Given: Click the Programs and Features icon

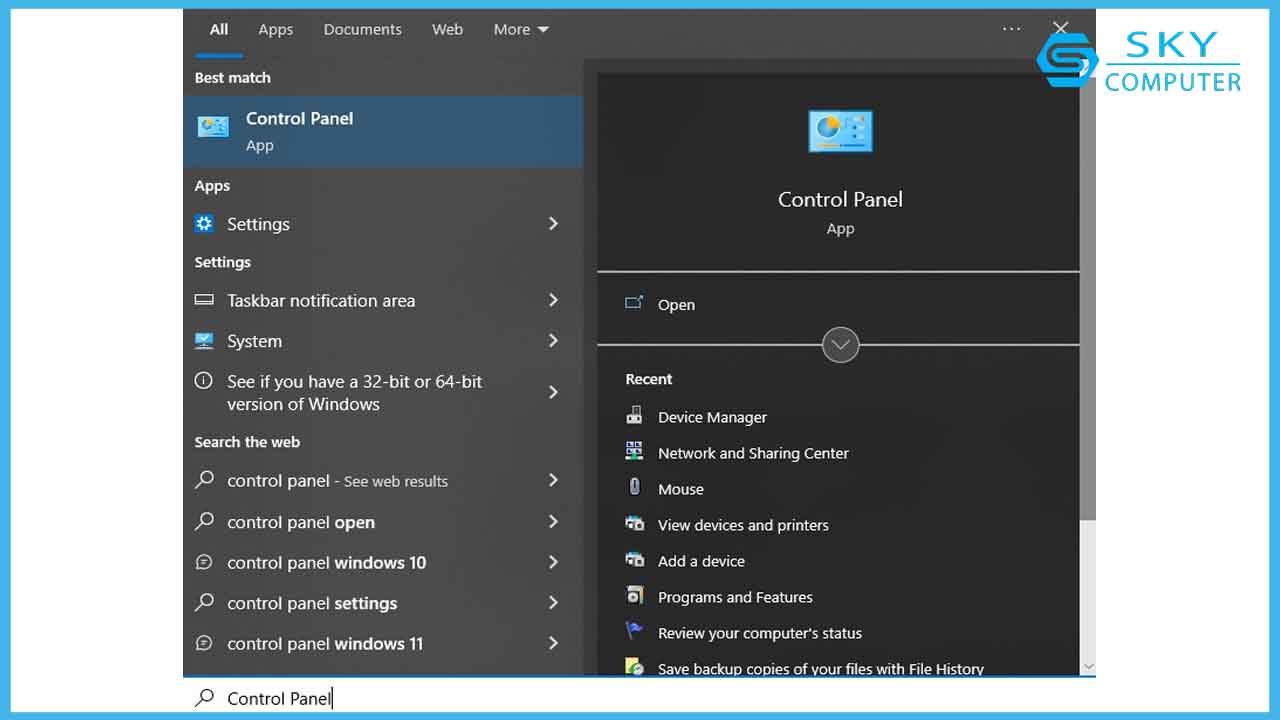Looking at the screenshot, I should click(x=634, y=596).
